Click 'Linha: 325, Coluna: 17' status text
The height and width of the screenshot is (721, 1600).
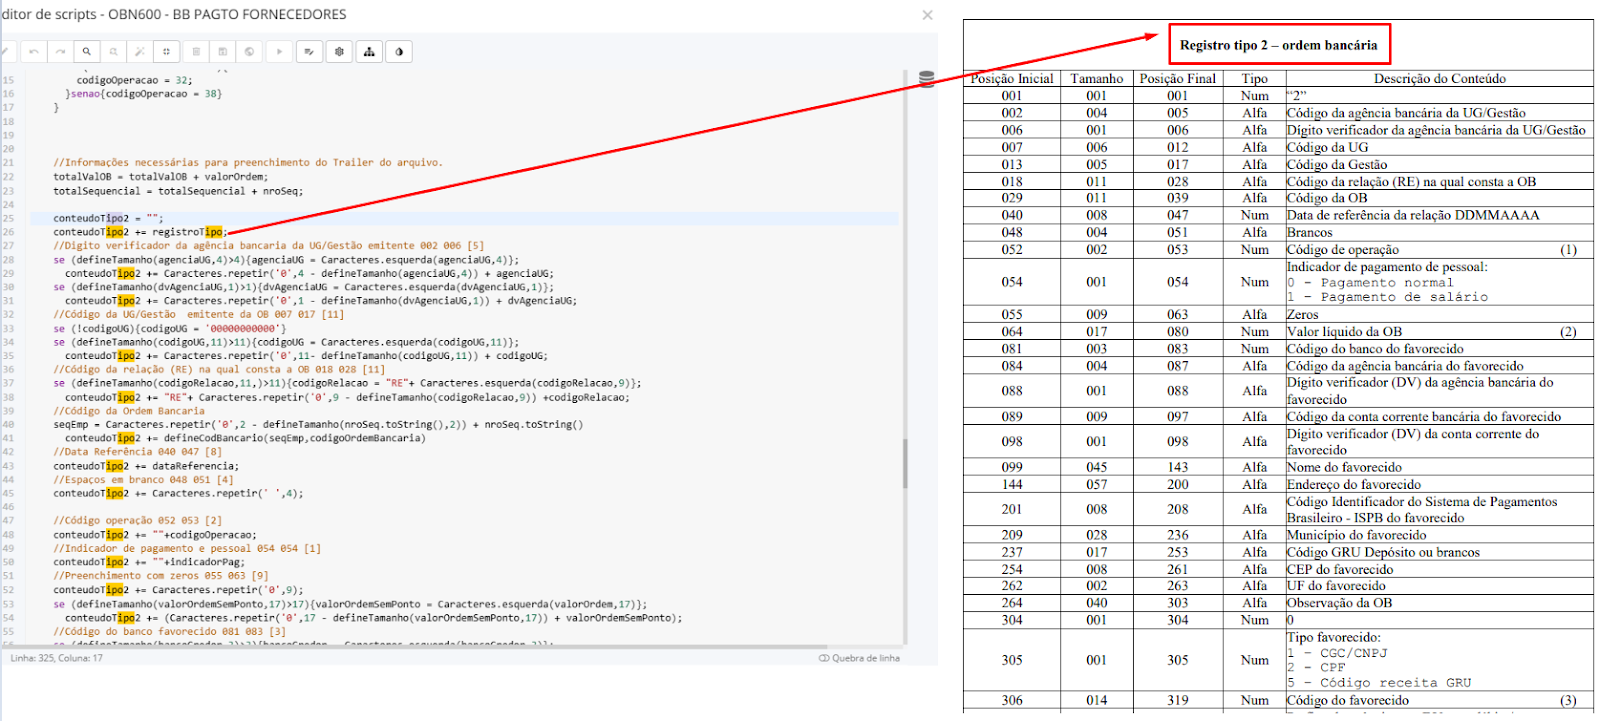pos(57,658)
